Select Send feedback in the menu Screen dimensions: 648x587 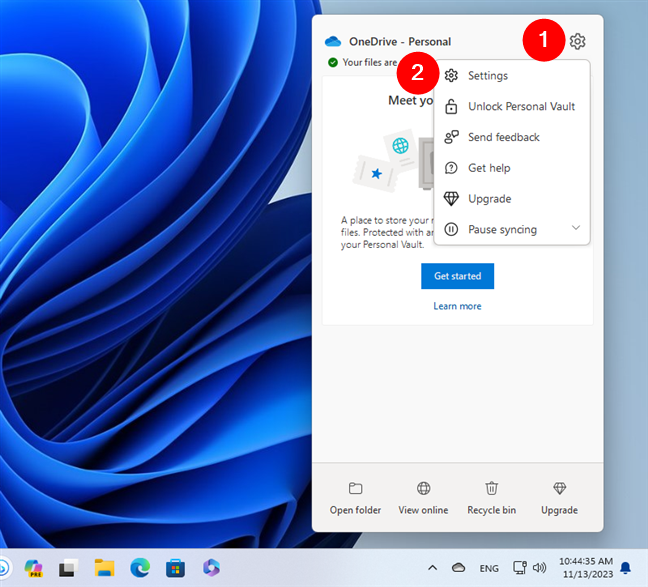(512, 137)
